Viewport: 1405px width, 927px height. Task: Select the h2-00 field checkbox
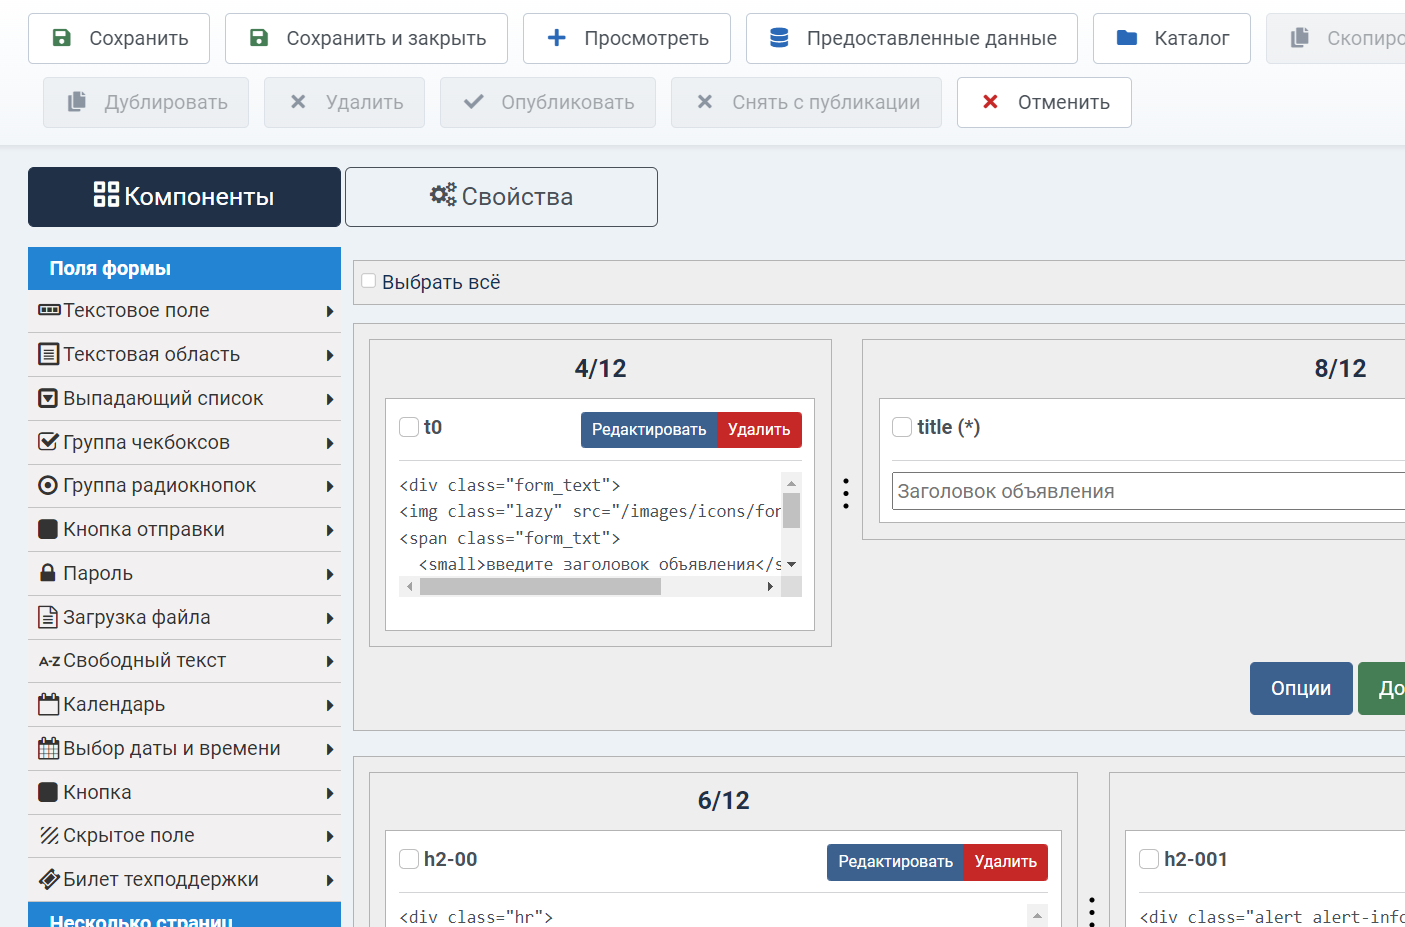point(409,859)
